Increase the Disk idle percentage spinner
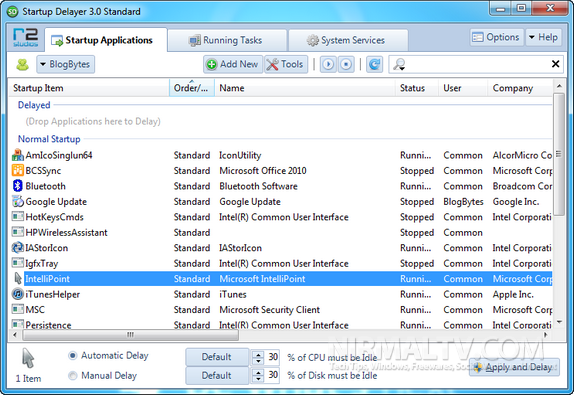This screenshot has height=395, width=574. (x=258, y=372)
